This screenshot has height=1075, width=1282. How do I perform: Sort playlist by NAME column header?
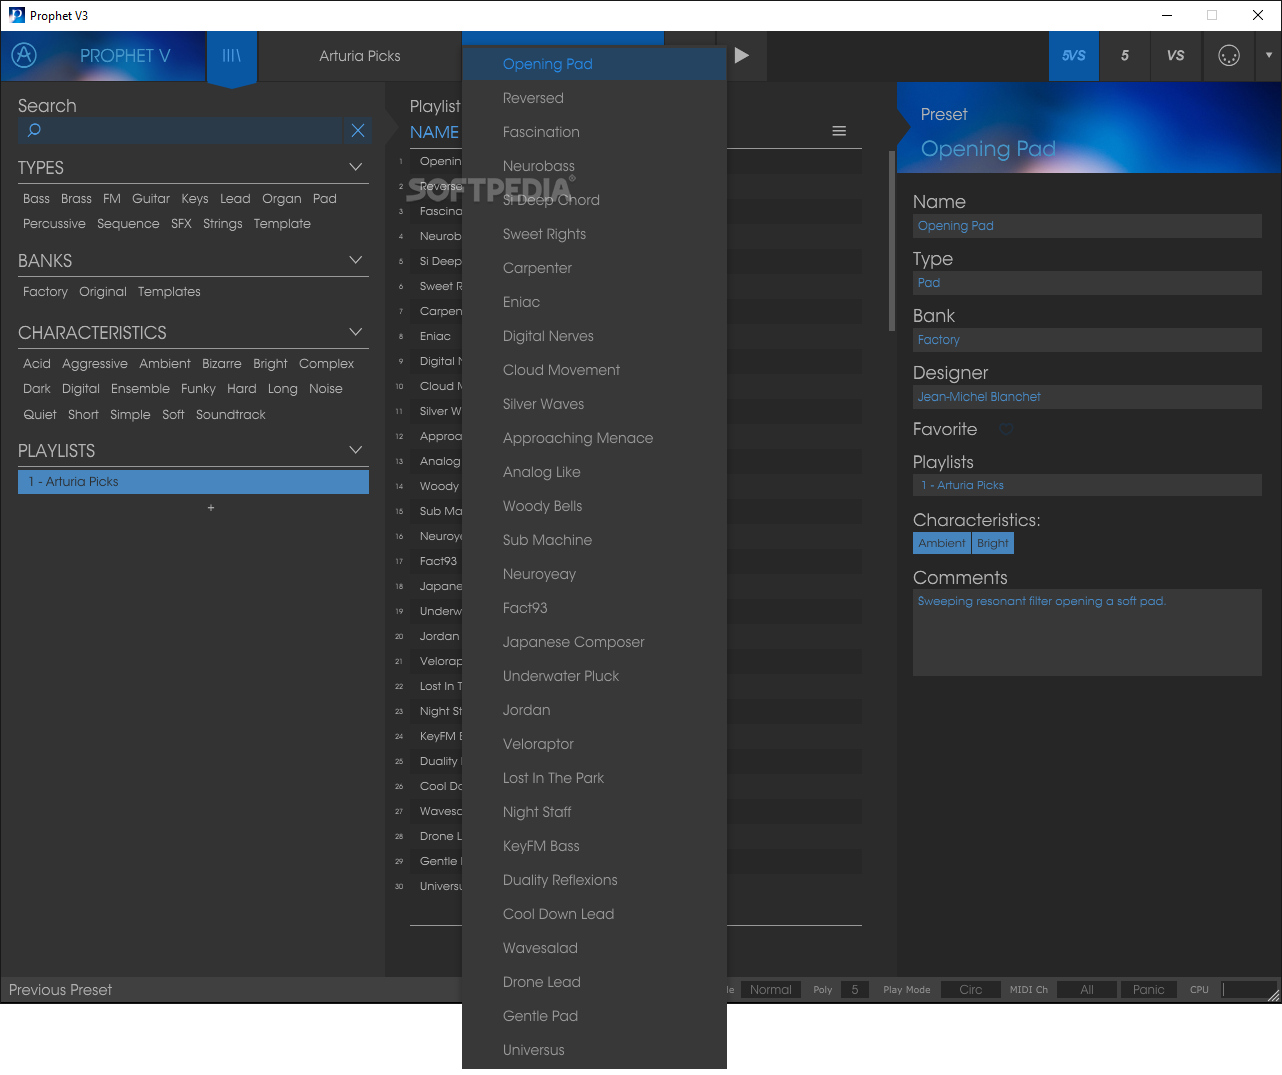pyautogui.click(x=434, y=132)
